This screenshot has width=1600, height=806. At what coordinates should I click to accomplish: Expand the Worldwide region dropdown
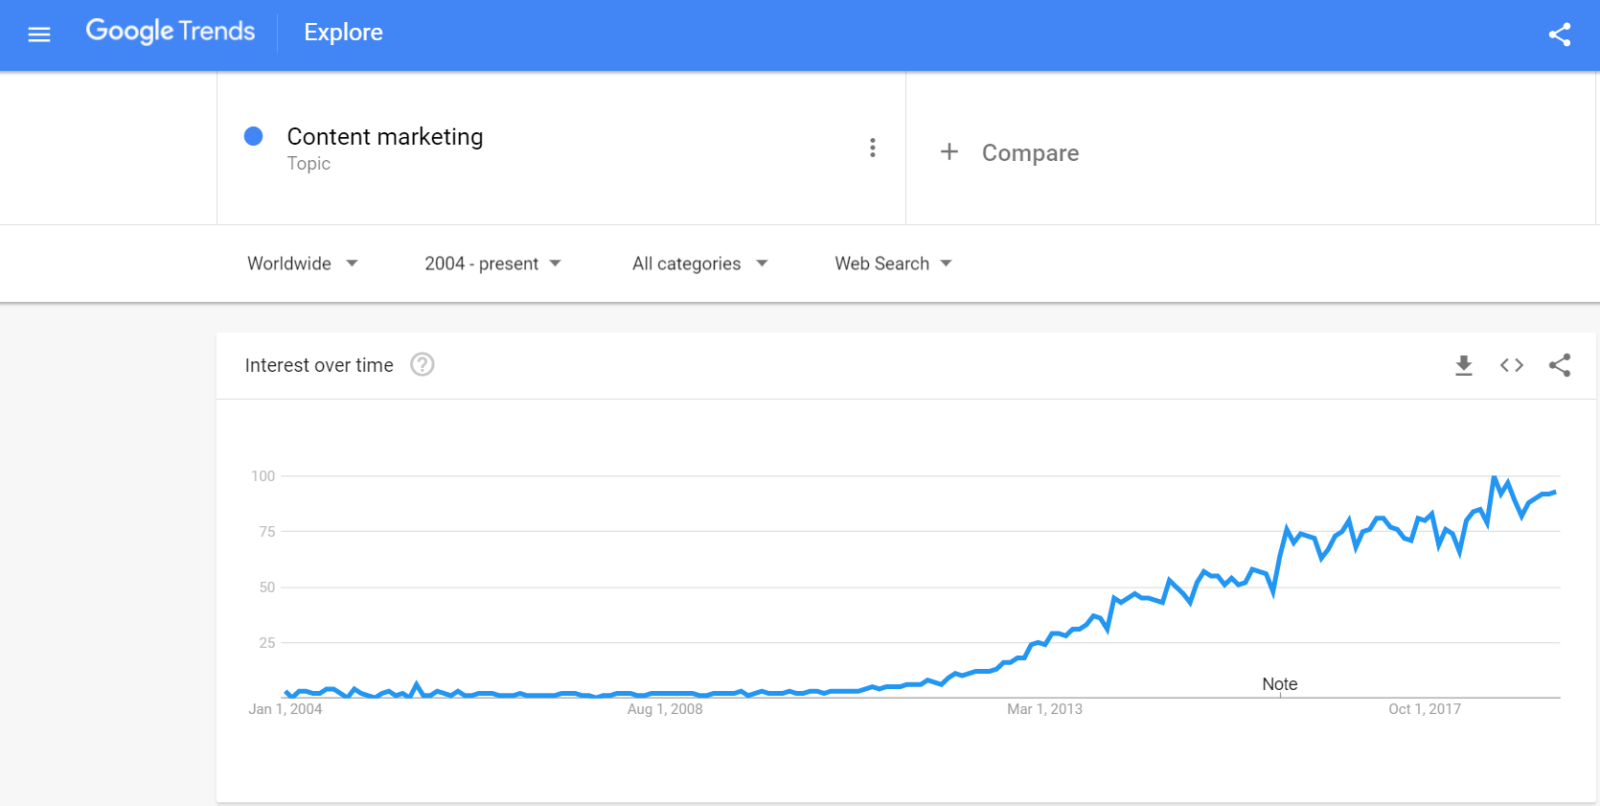(302, 263)
